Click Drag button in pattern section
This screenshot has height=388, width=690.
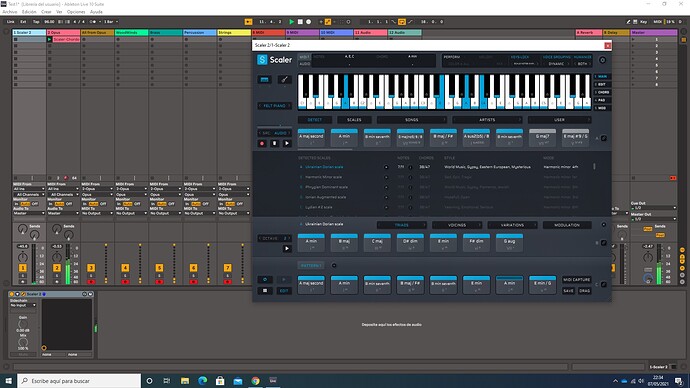[x=584, y=291]
